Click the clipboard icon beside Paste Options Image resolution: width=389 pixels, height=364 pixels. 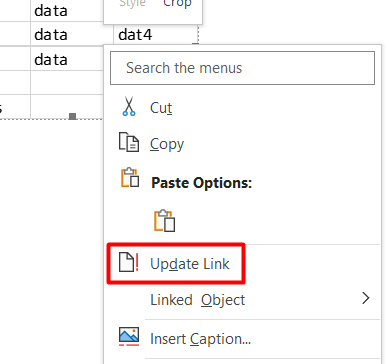pos(130,177)
